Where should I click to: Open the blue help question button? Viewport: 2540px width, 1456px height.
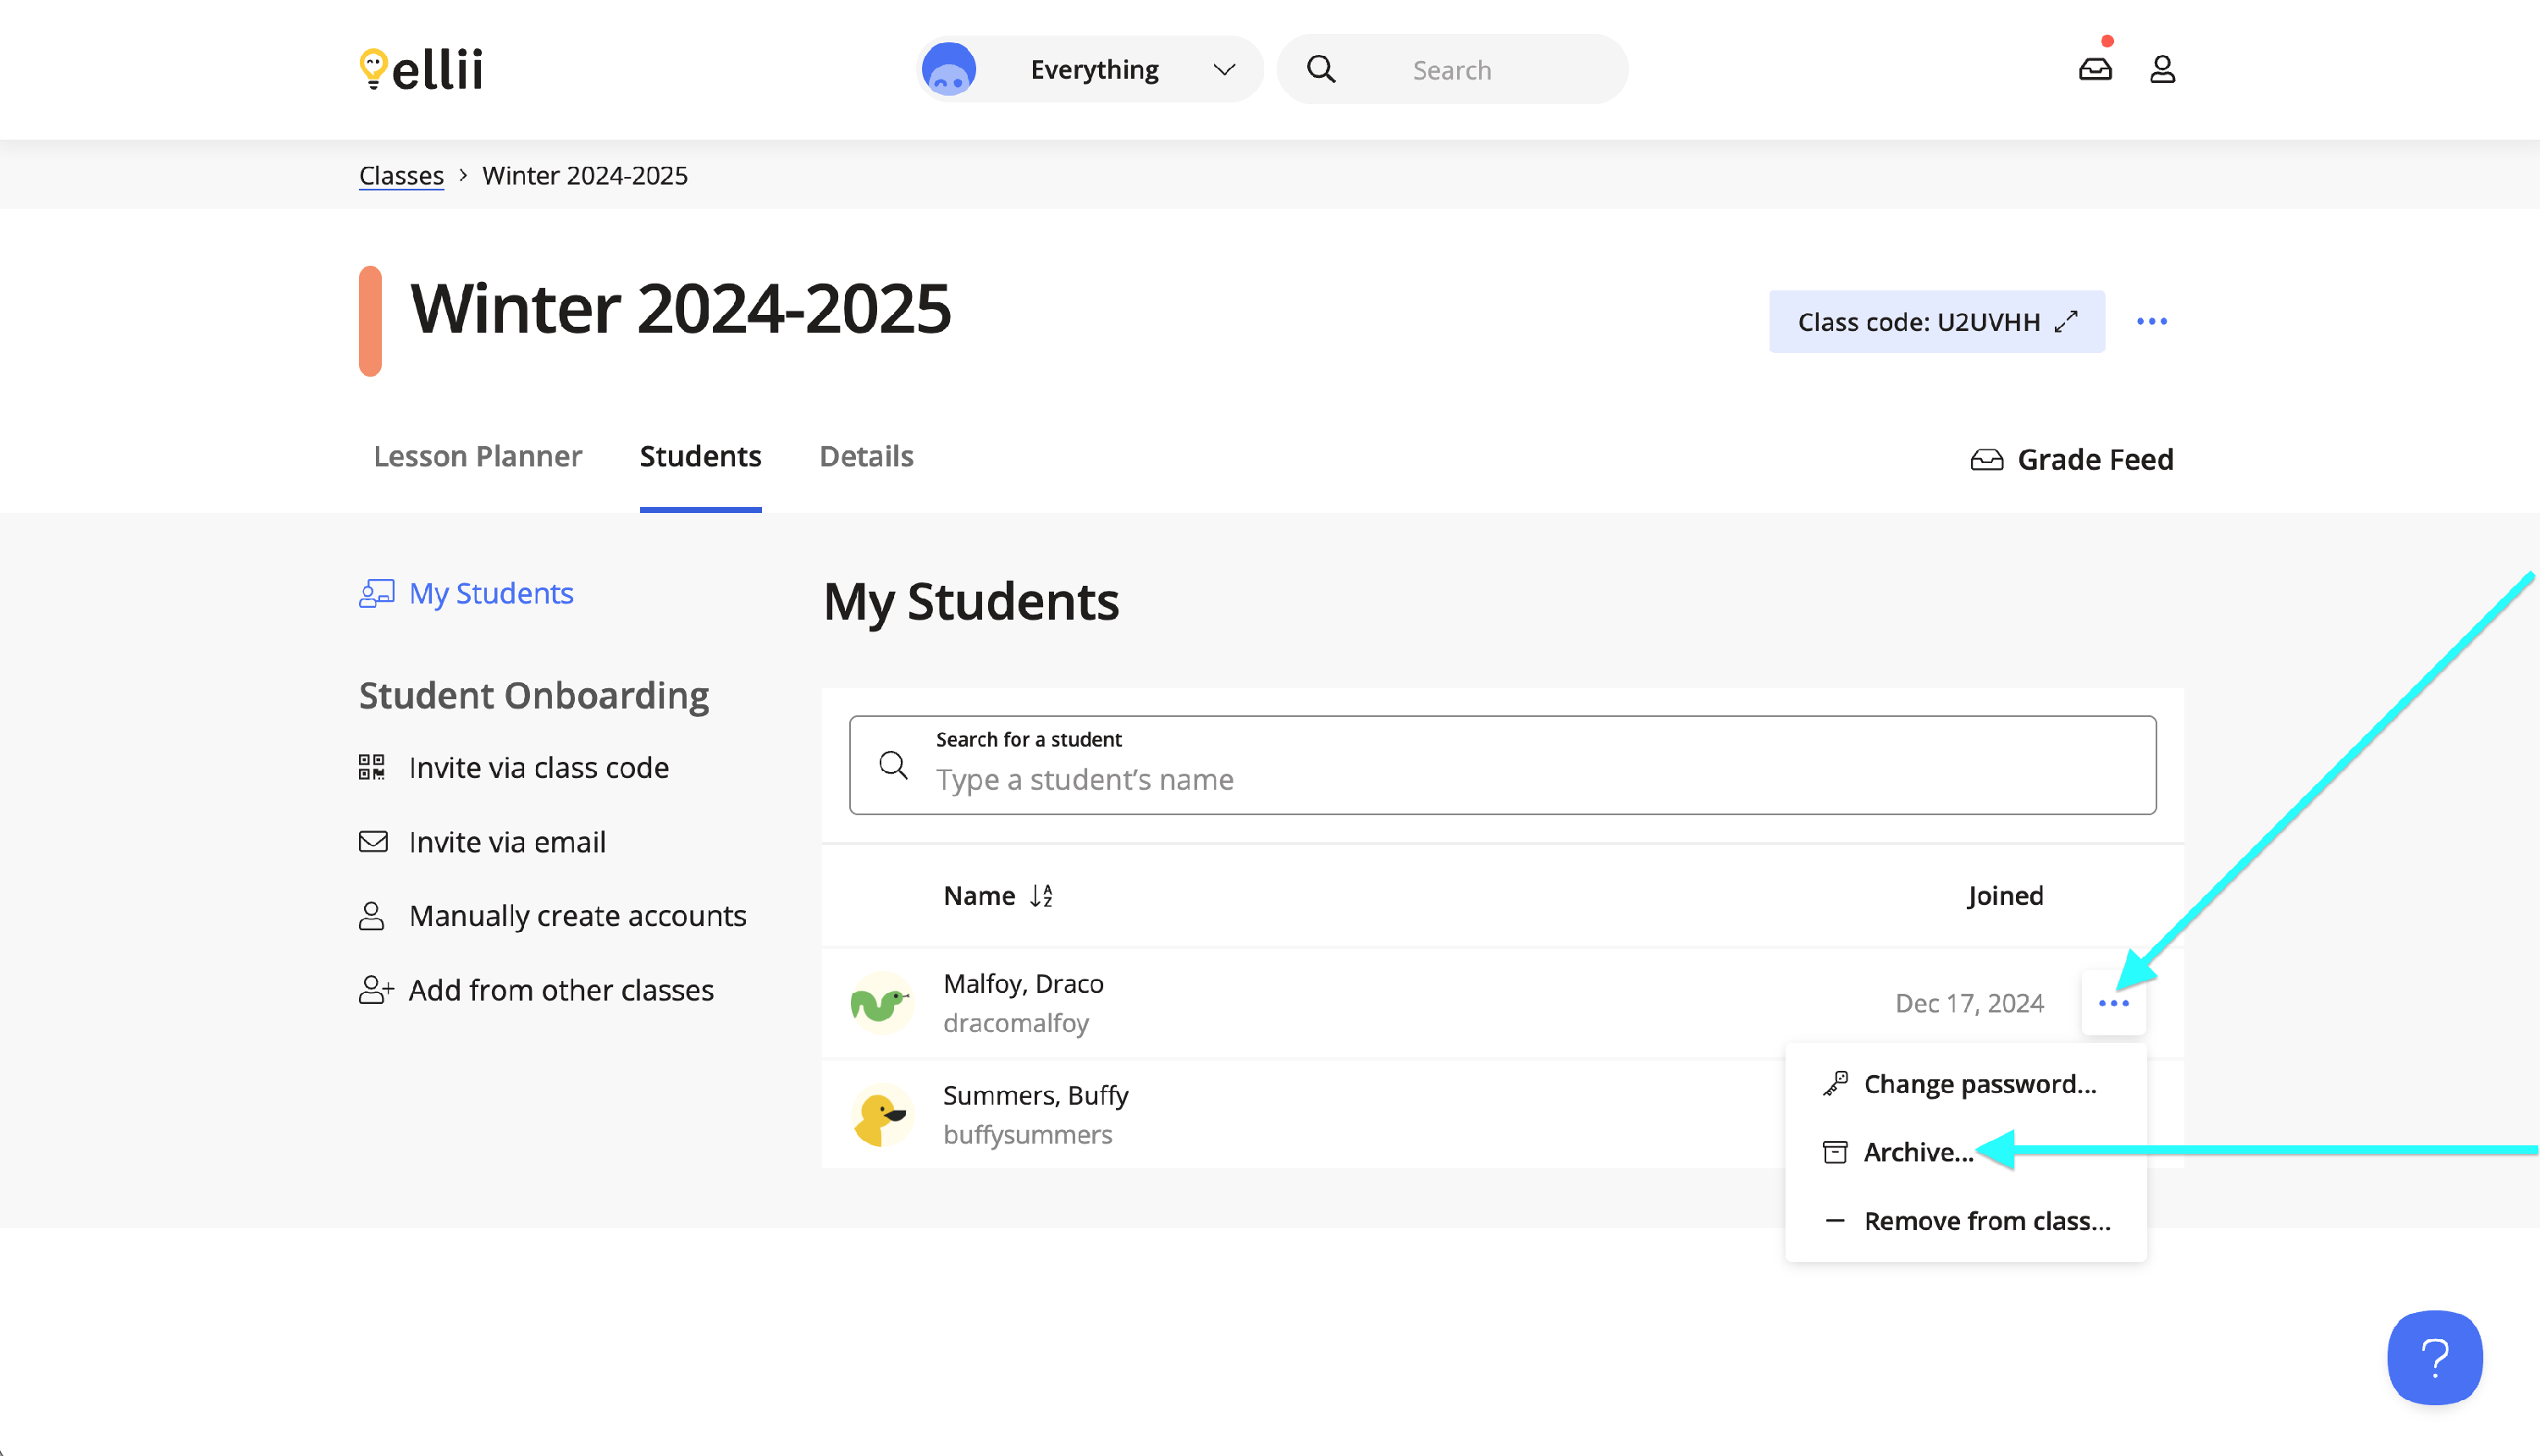(2434, 1357)
